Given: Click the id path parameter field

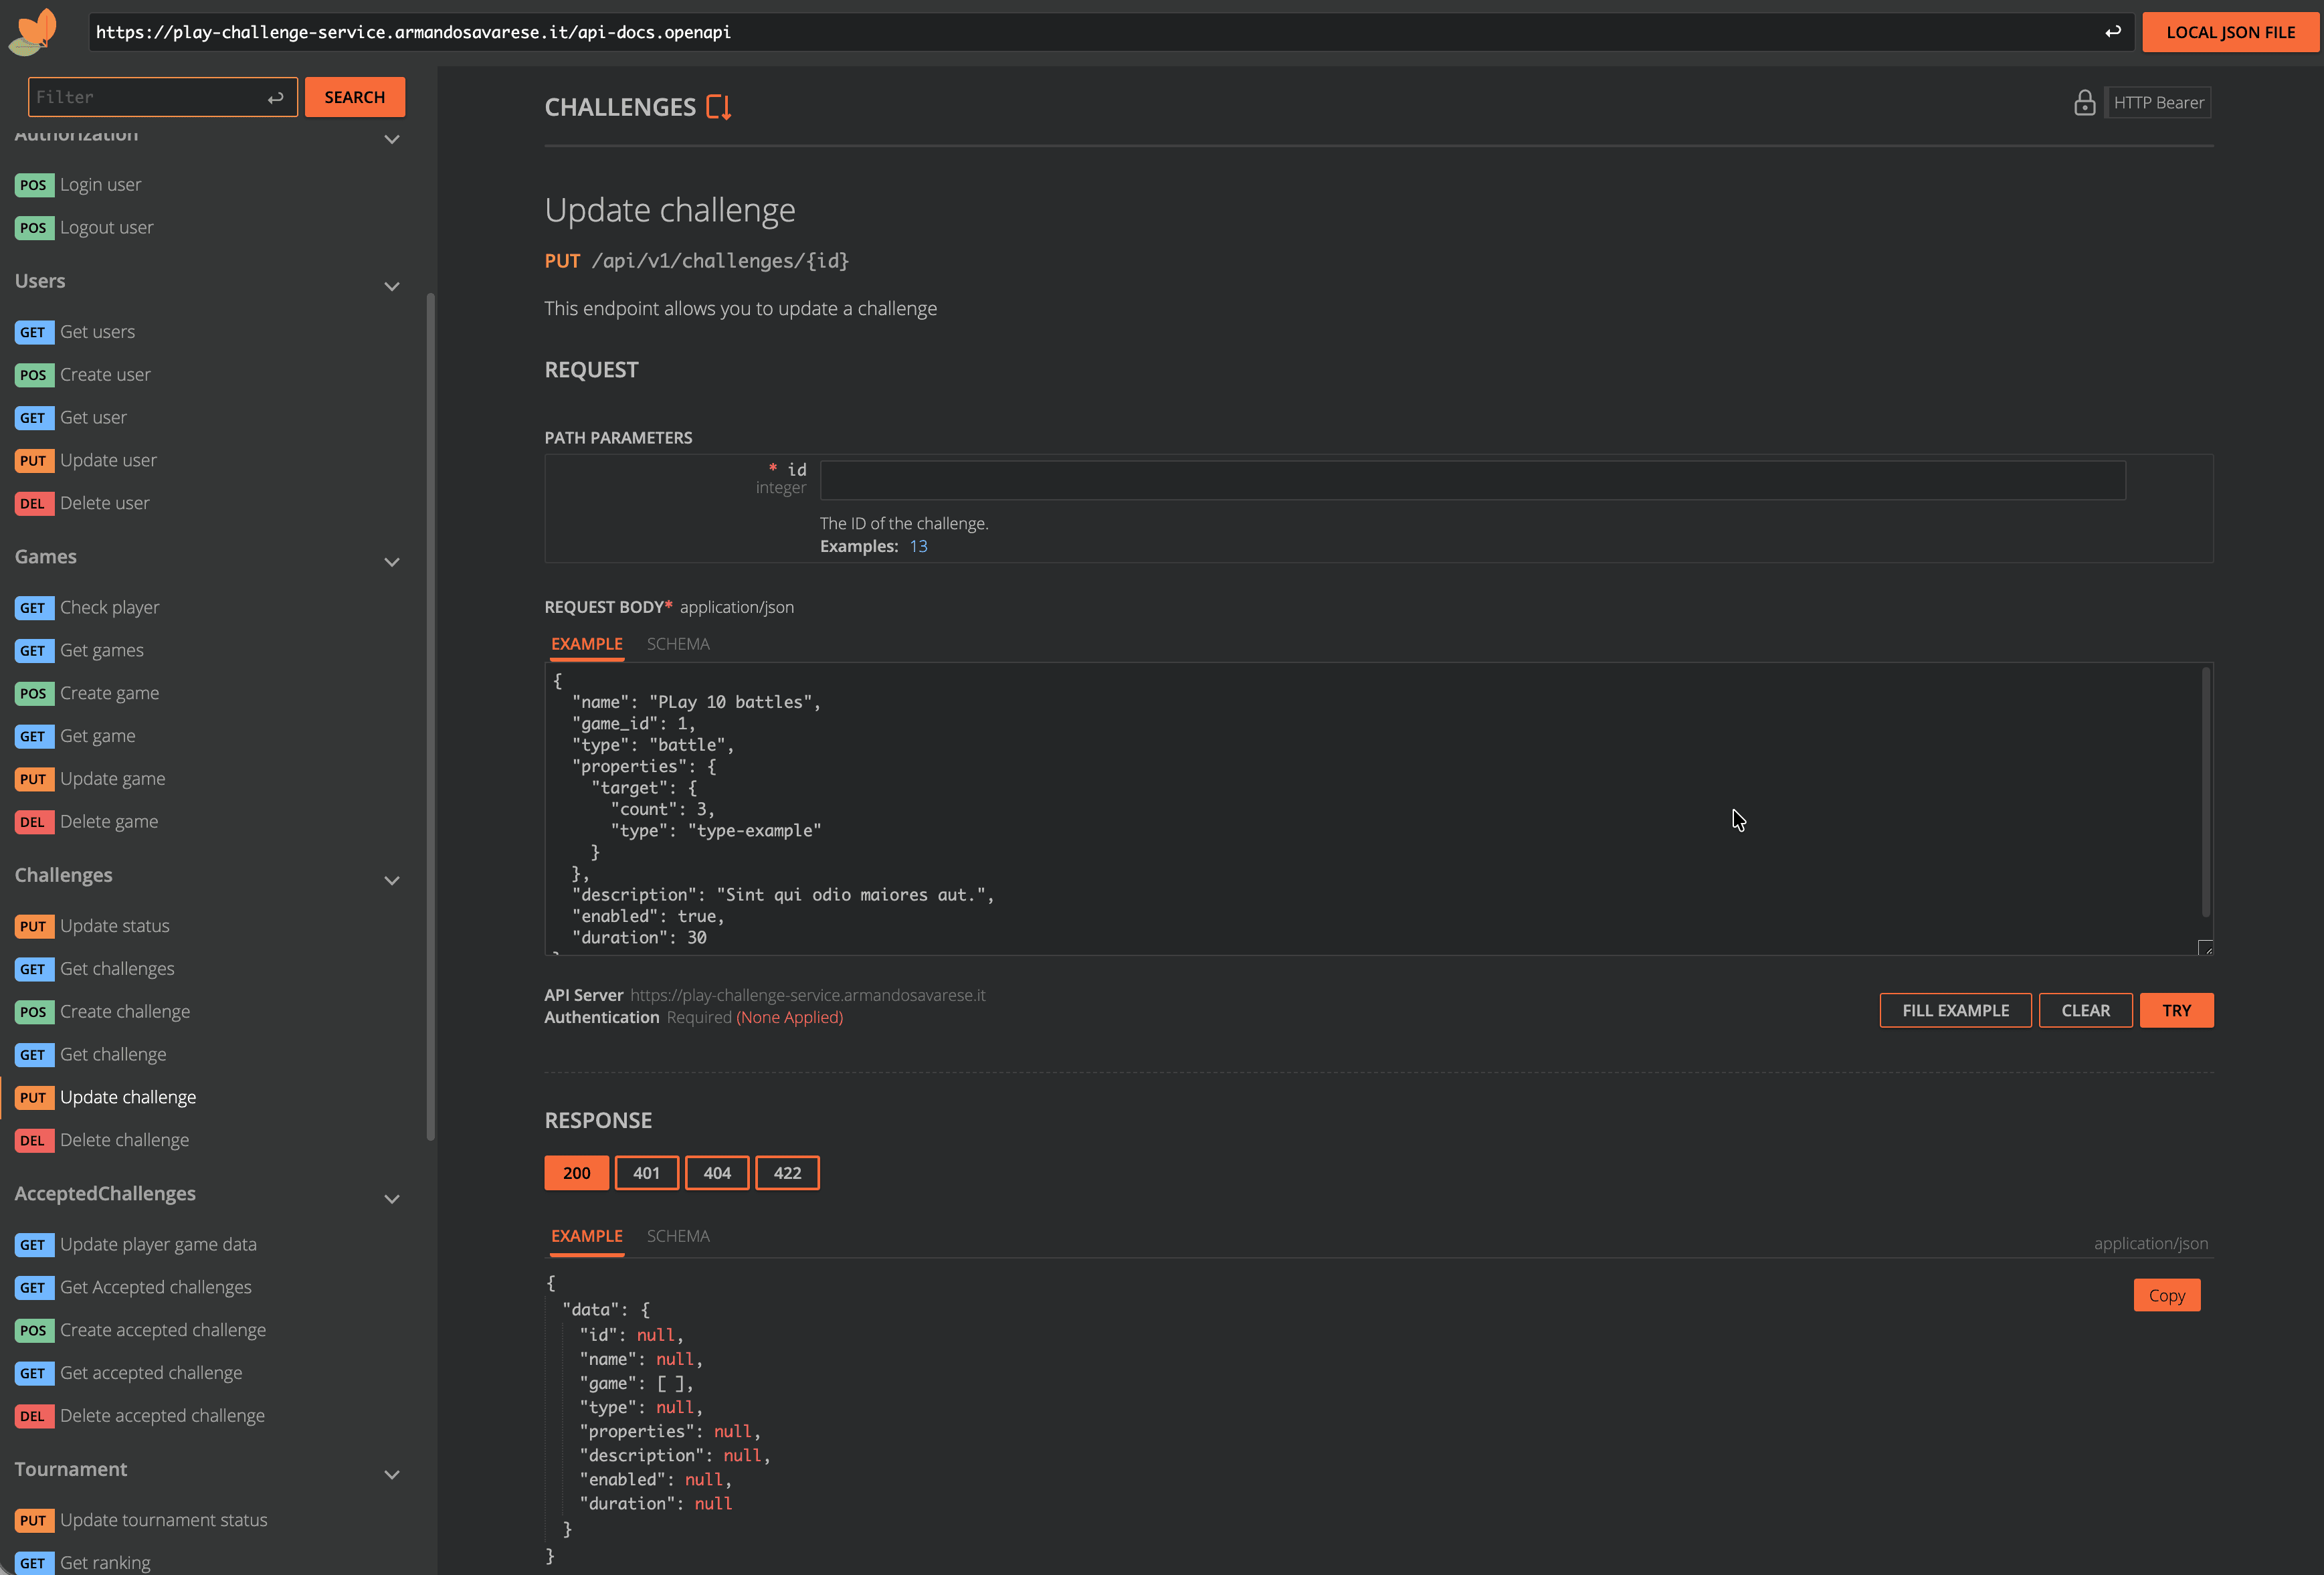Looking at the screenshot, I should [x=1472, y=480].
